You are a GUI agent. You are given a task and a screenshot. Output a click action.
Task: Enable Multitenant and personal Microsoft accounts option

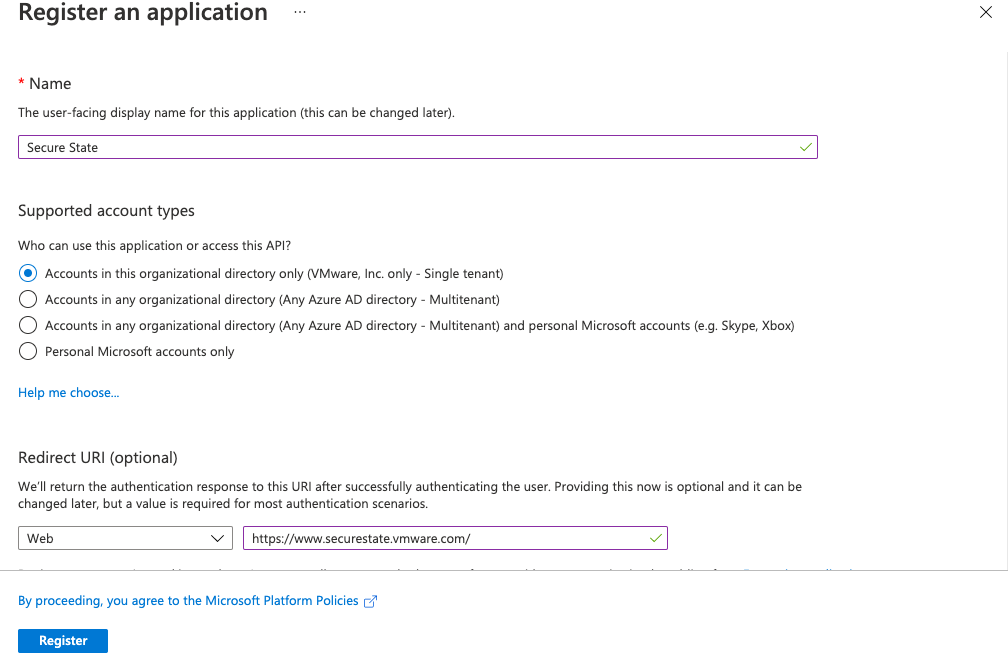click(27, 325)
